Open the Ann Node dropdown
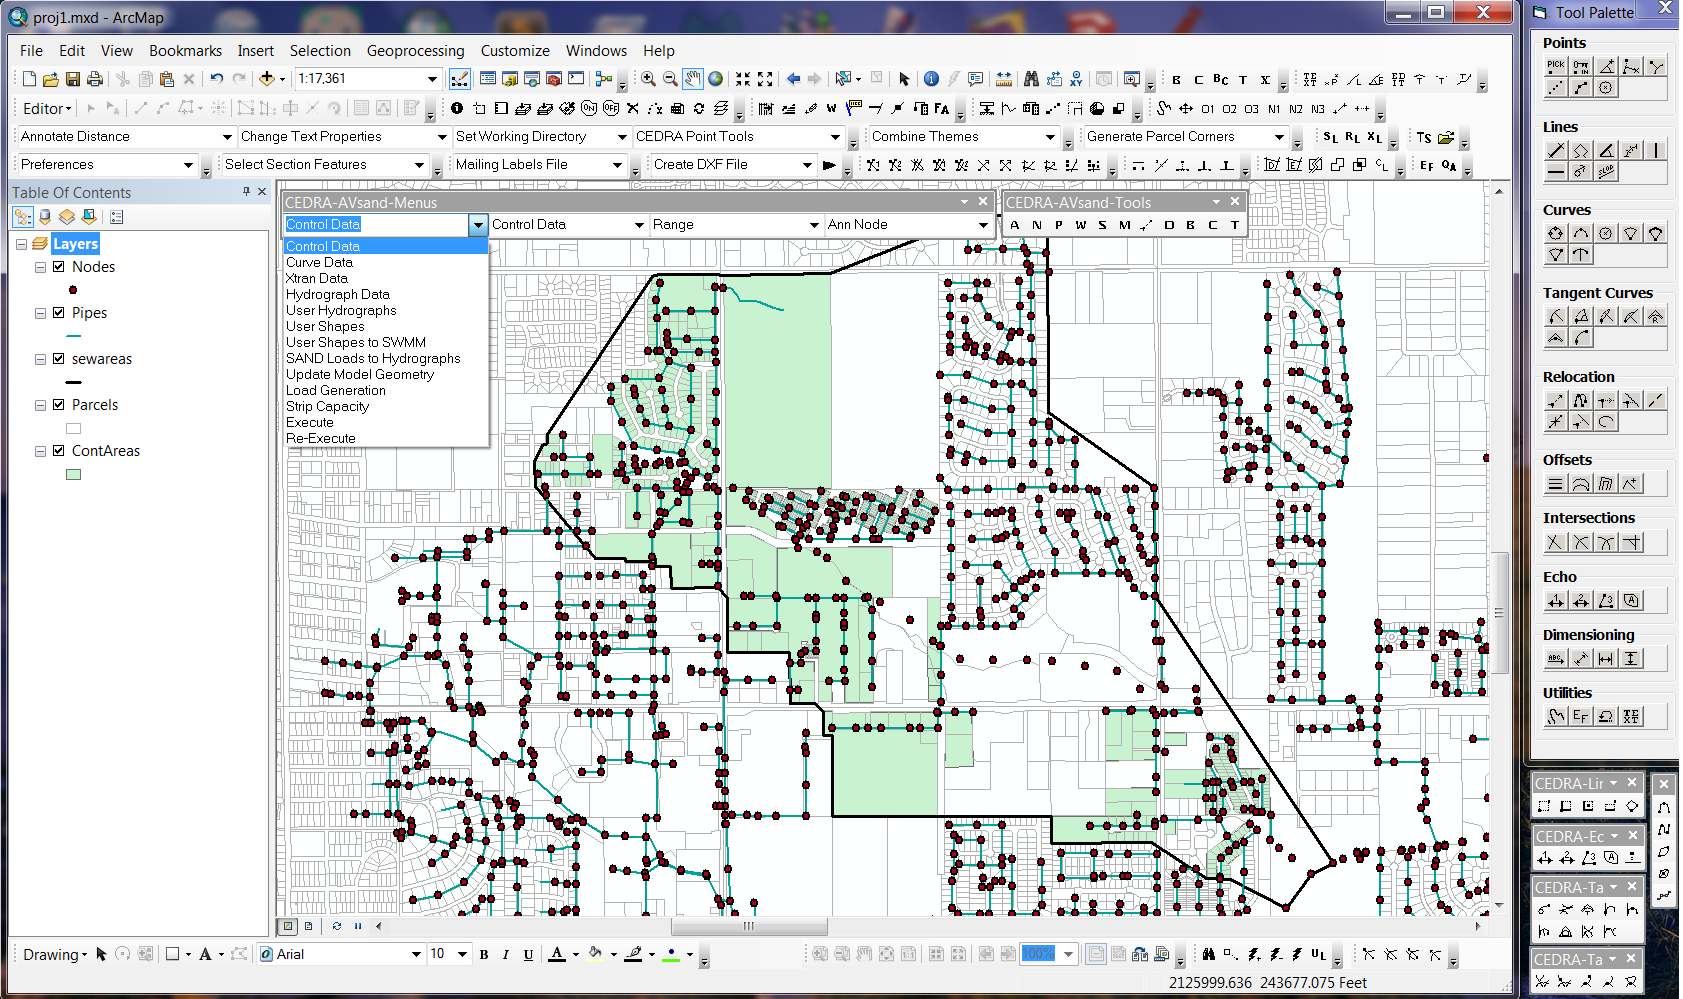The height and width of the screenshot is (999, 1683). point(983,225)
